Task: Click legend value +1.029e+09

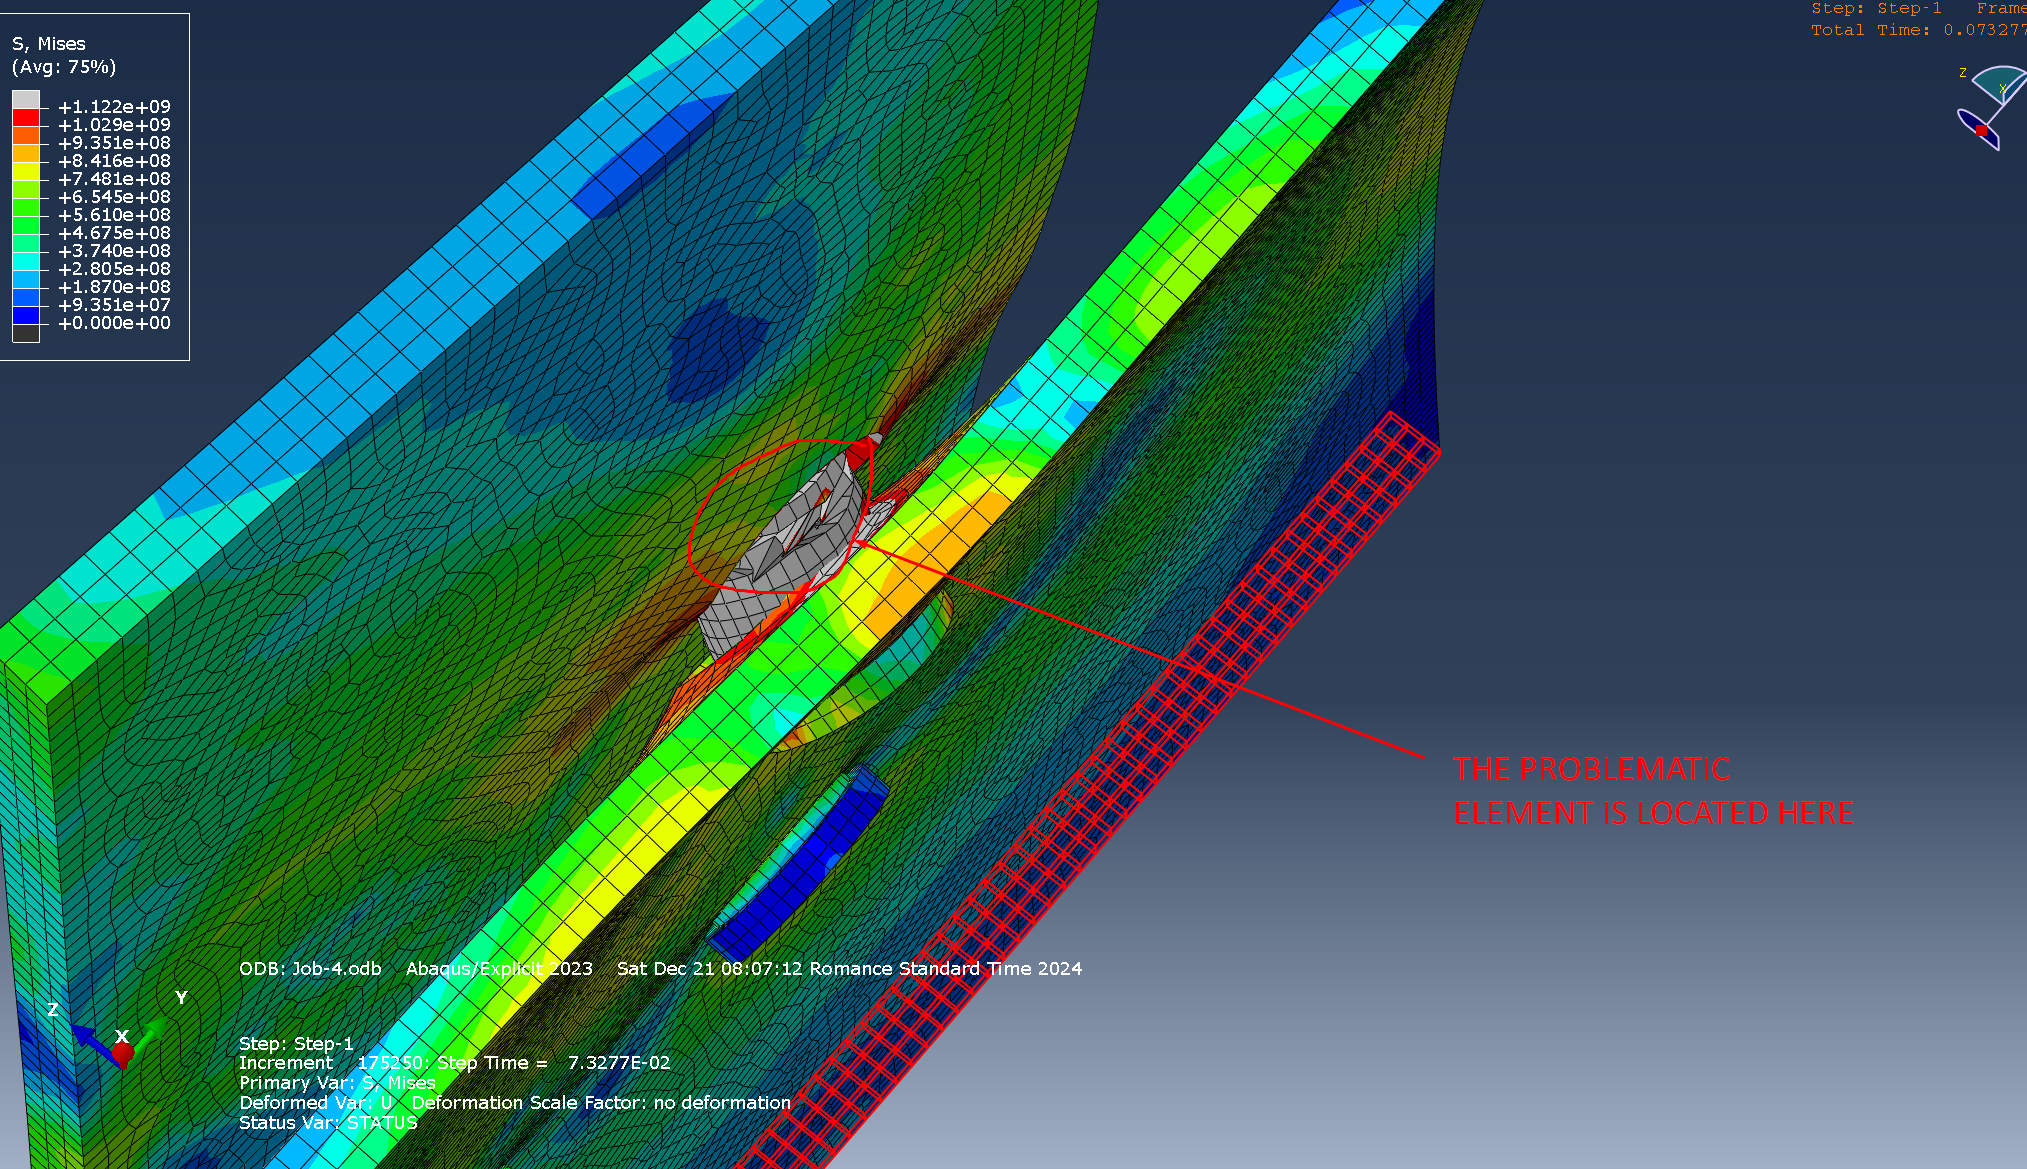Action: 114,125
